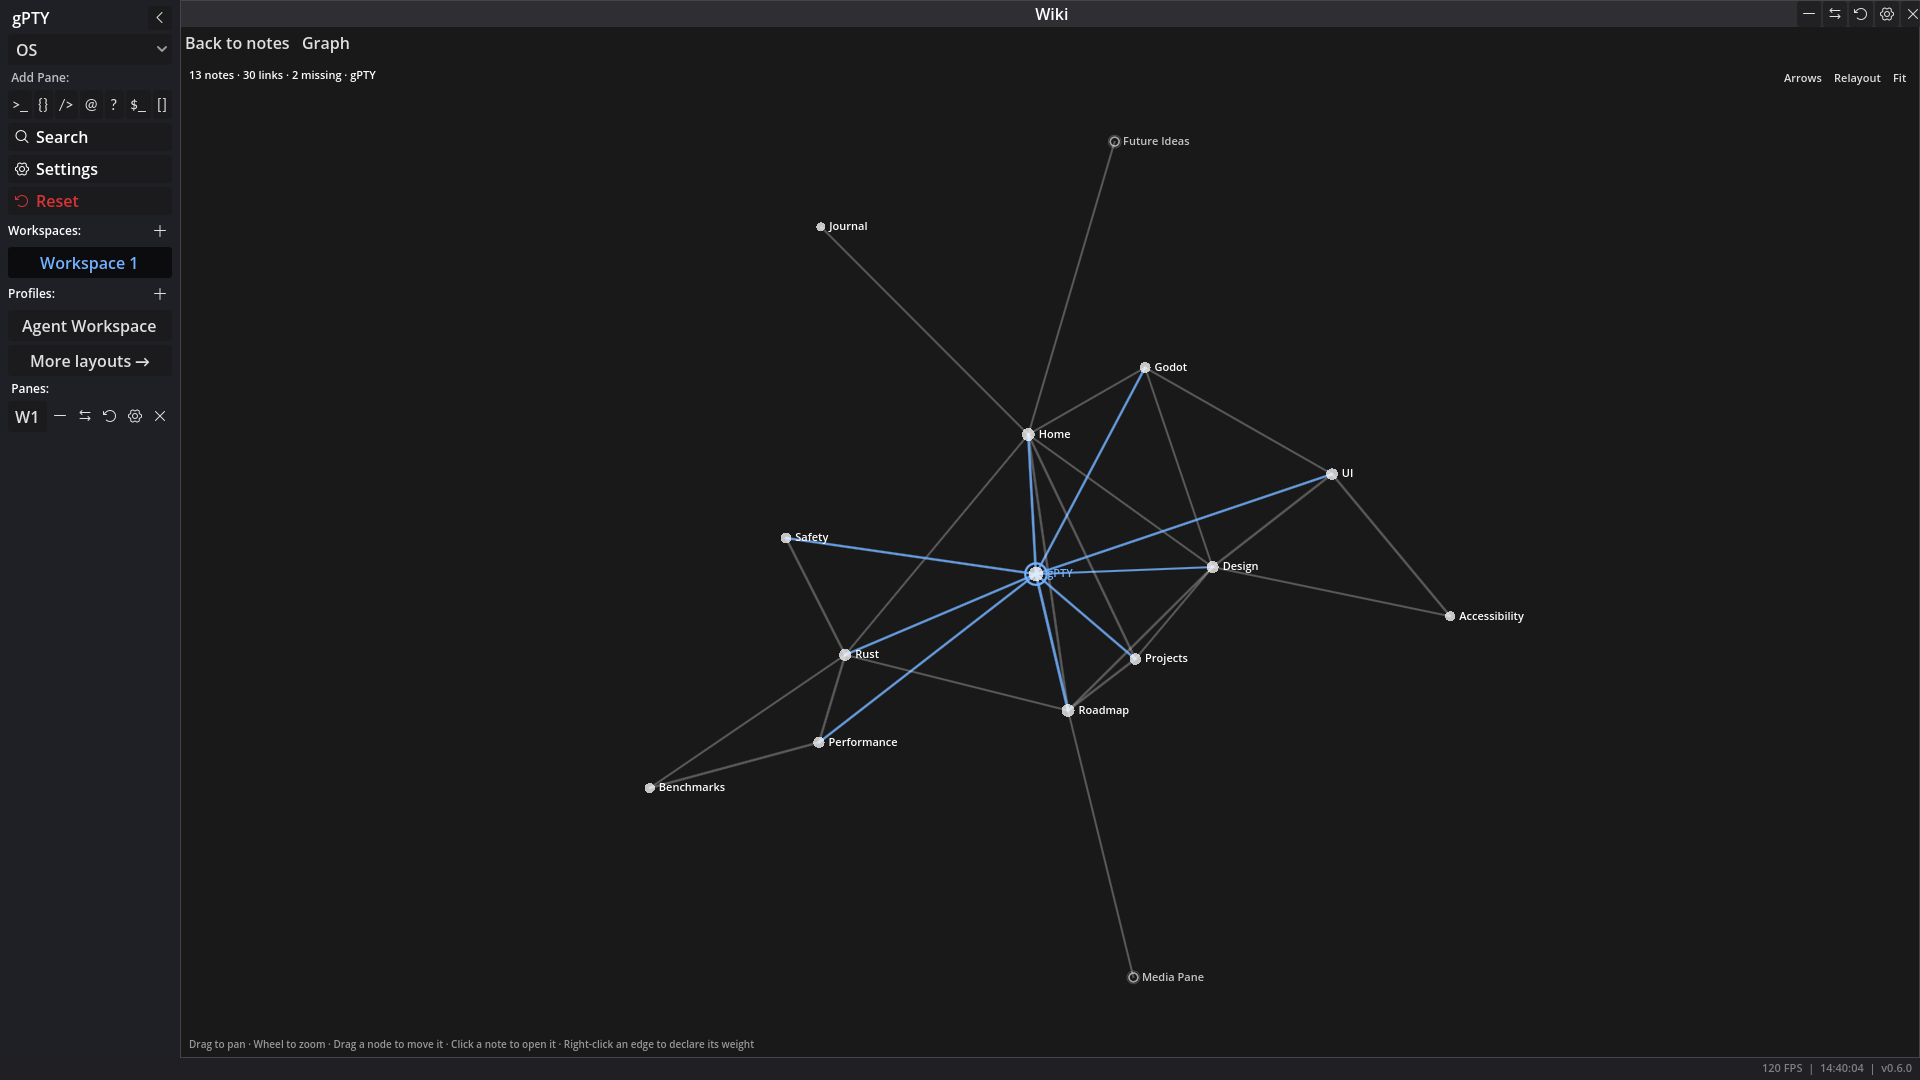Screen dimensions: 1920x1080
Task: Select Workspace 1
Action: click(x=90, y=263)
